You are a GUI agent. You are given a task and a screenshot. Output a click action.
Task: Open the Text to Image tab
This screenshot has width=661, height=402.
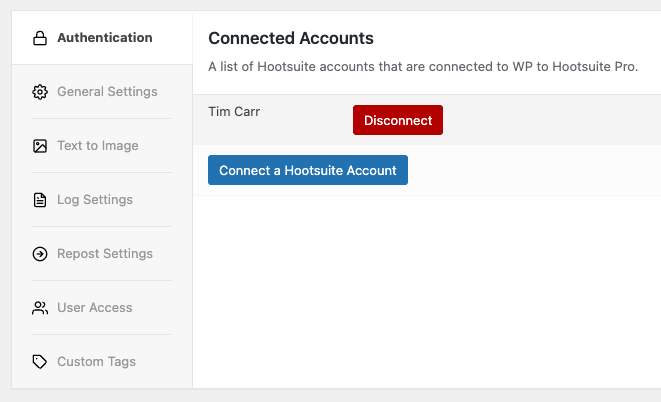[x=102, y=146]
